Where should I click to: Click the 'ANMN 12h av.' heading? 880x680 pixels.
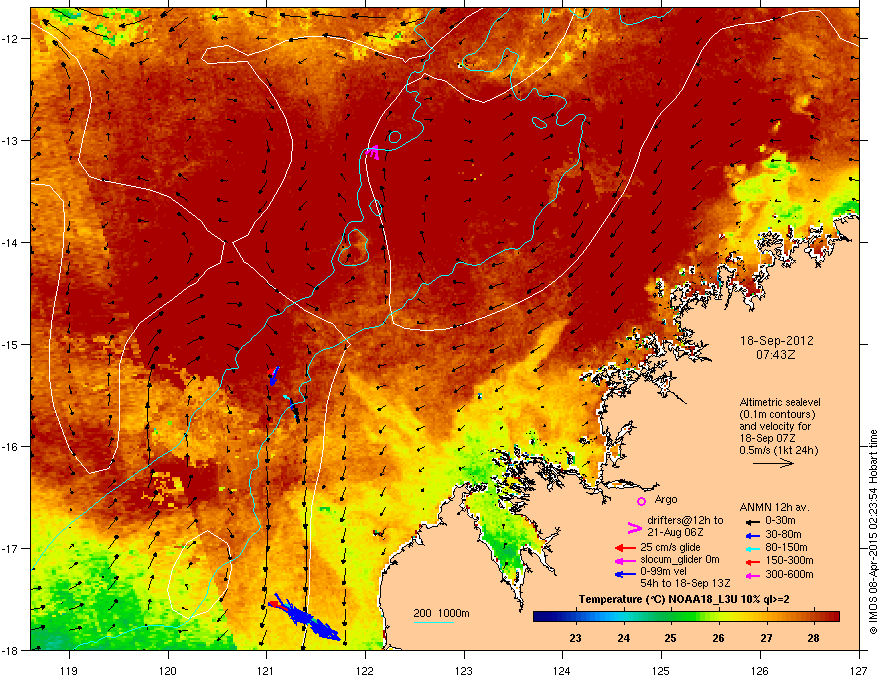click(x=774, y=507)
